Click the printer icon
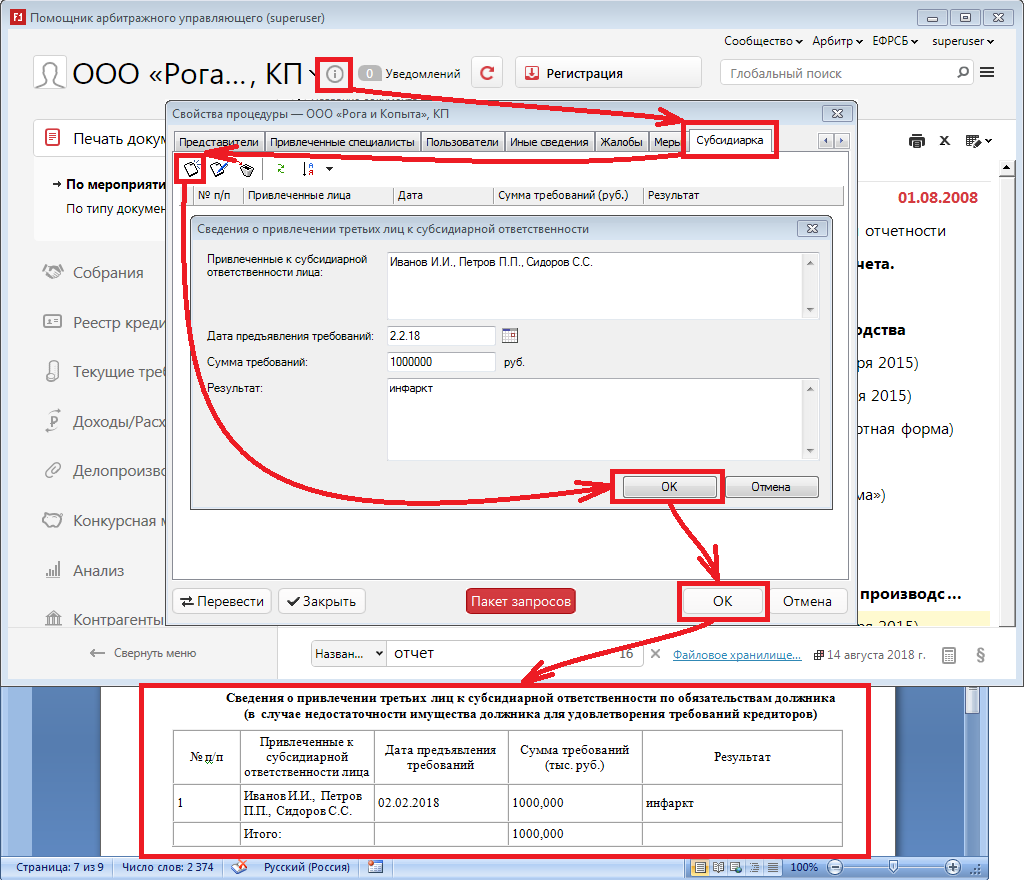This screenshot has width=1024, height=880. (x=916, y=140)
